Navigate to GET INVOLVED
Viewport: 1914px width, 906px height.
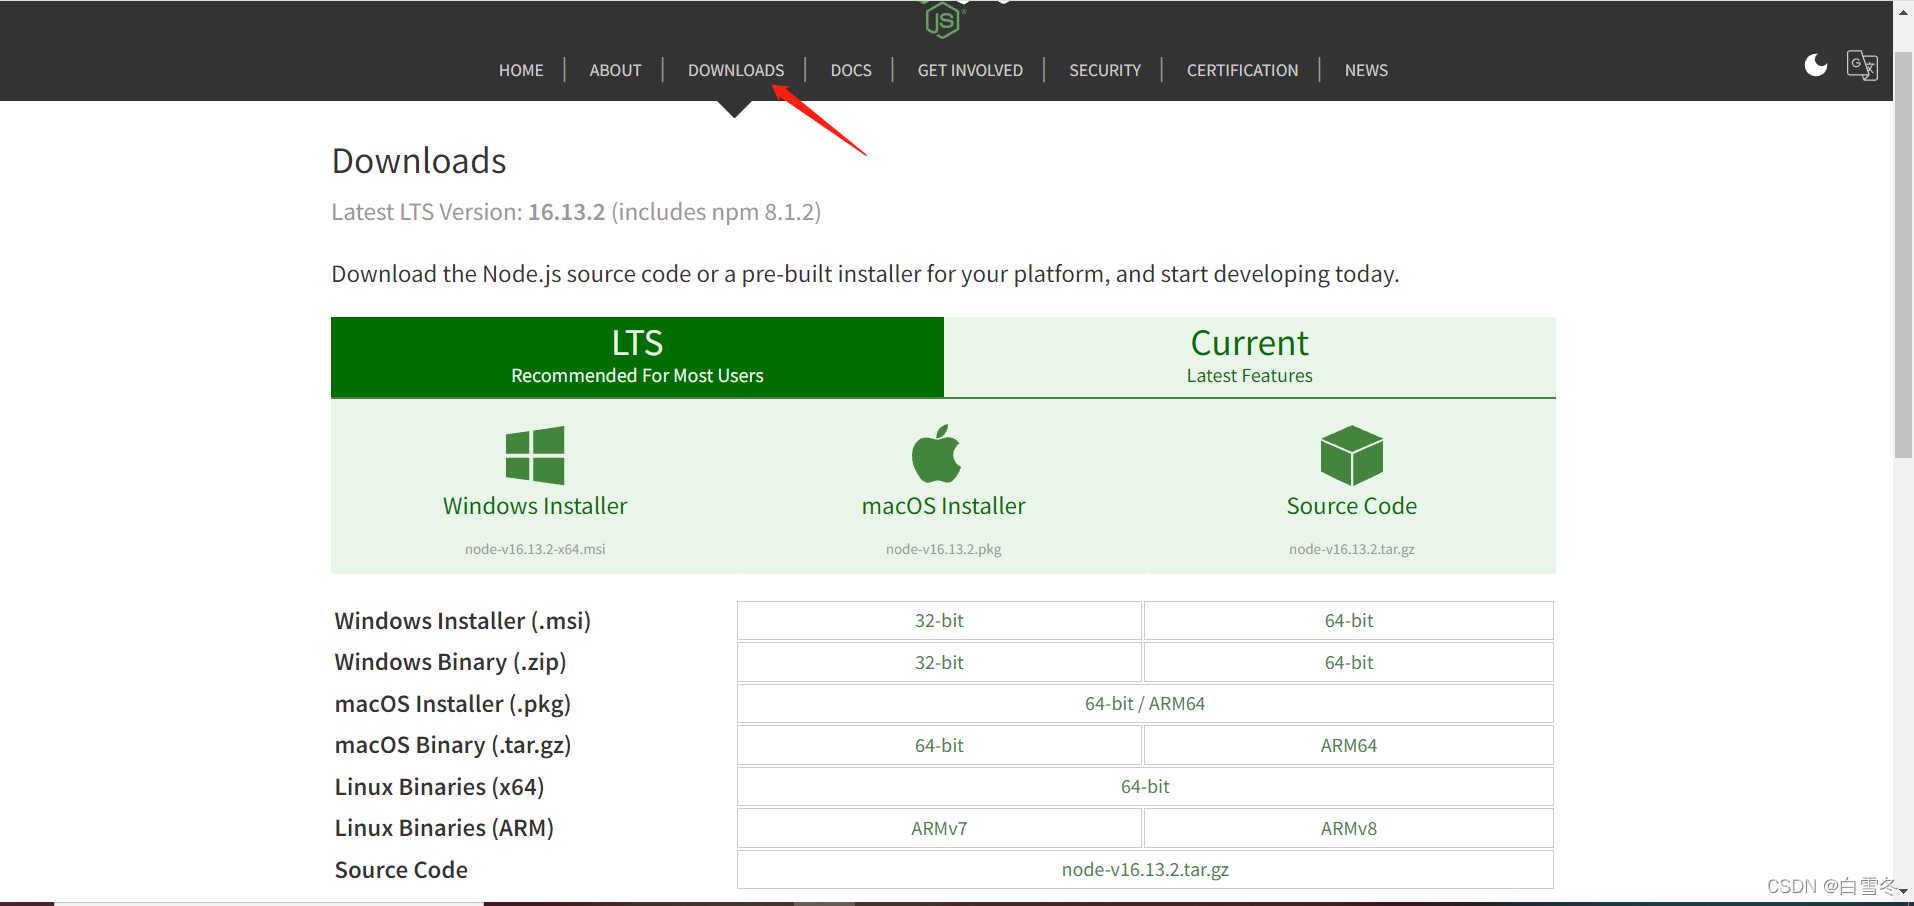pos(970,70)
